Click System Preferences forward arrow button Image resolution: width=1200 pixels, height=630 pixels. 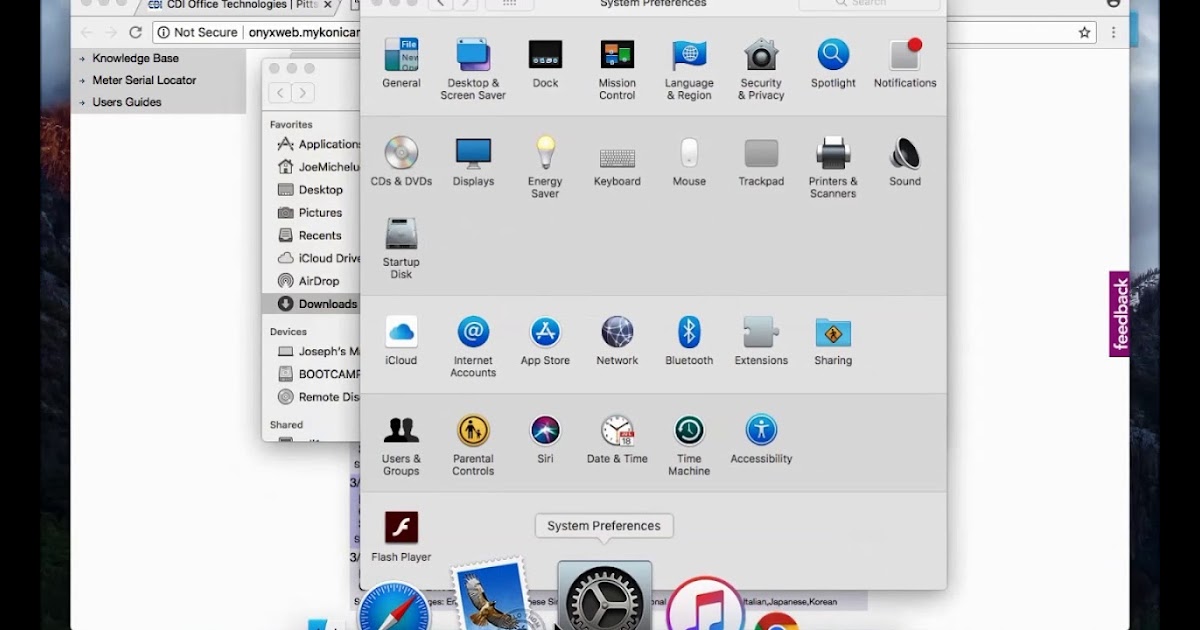coord(465,4)
